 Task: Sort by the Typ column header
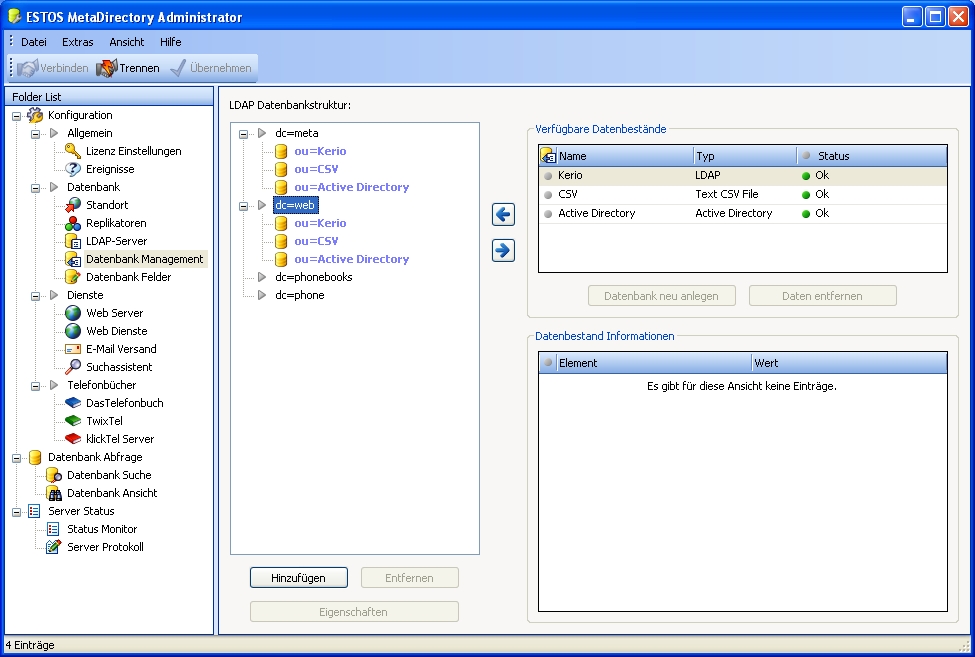(x=744, y=156)
